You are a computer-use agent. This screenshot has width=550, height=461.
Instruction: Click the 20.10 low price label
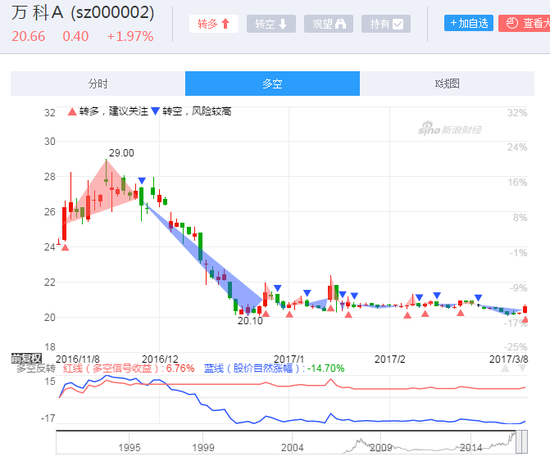pos(250,321)
